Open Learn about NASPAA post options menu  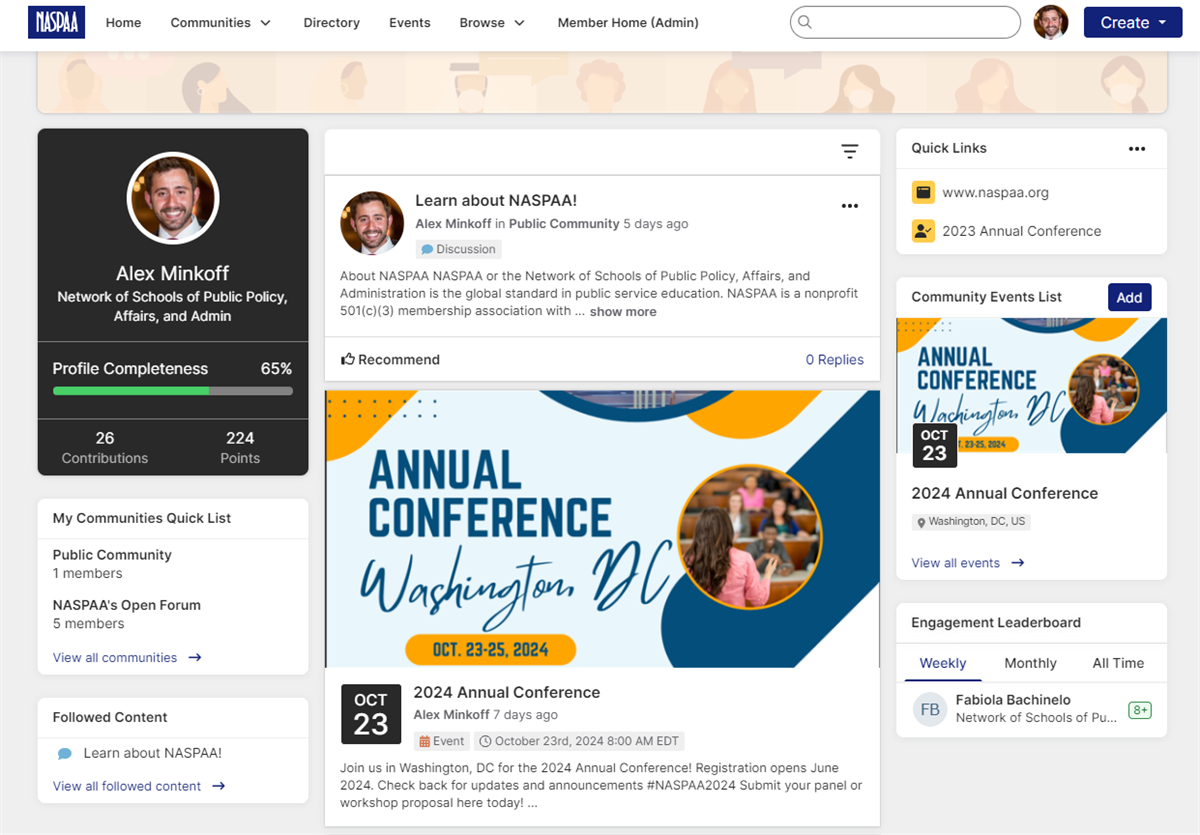click(850, 206)
